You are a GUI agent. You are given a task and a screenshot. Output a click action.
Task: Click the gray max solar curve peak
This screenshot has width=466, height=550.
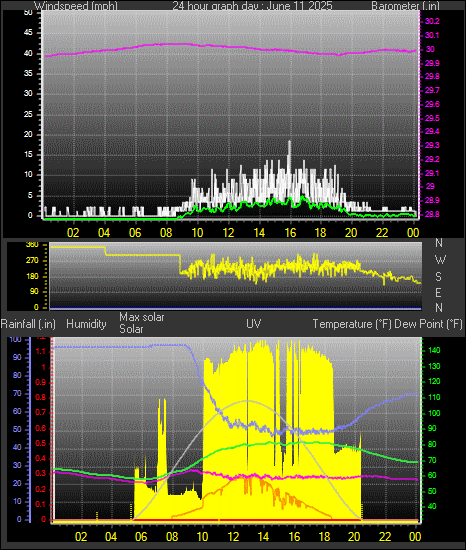click(x=246, y=401)
